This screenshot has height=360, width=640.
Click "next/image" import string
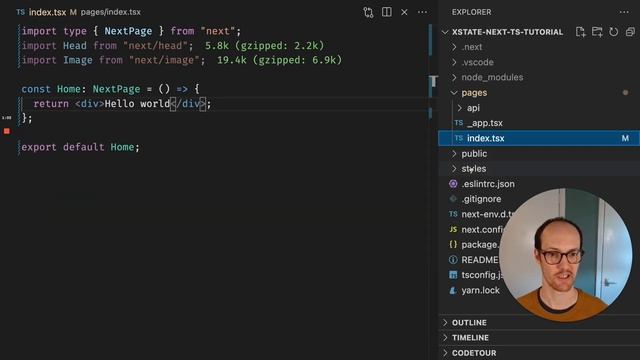click(x=164, y=60)
